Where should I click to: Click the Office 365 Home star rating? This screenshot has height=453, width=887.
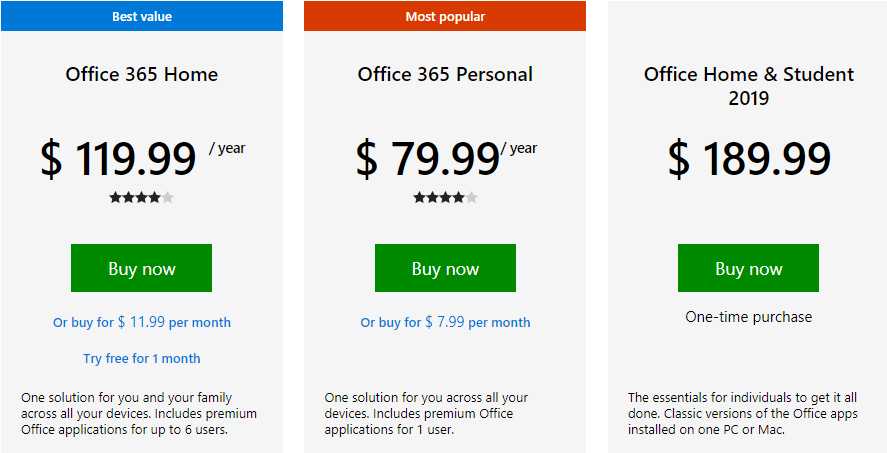[x=141, y=197]
